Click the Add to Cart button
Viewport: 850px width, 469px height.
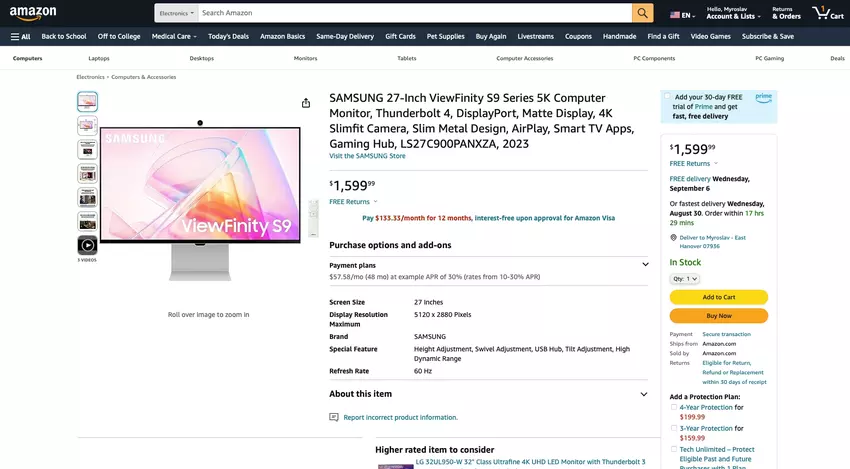(x=719, y=297)
